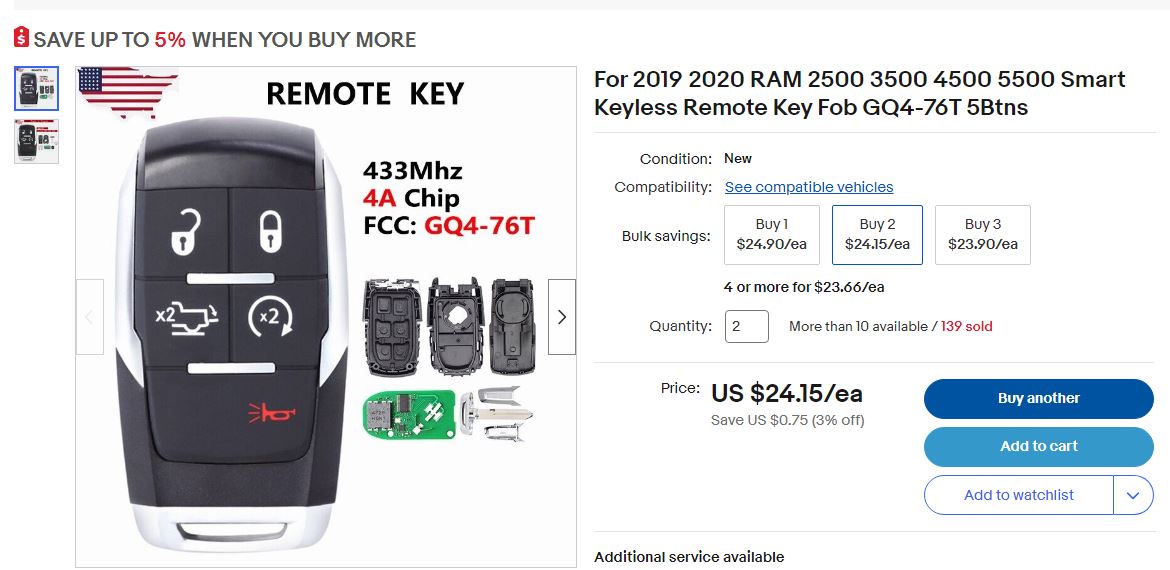Choose the Buy 3 at $23.90/ea option
The width and height of the screenshot is (1170, 570).
tap(982, 235)
